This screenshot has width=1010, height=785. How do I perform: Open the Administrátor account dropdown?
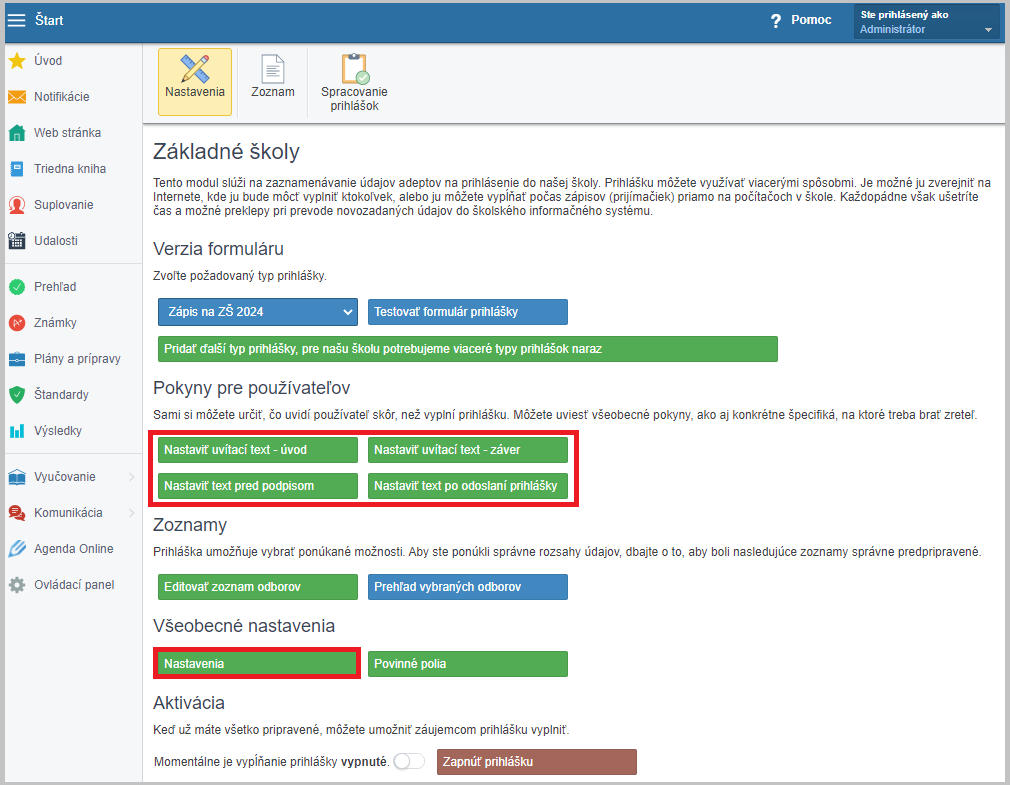coord(927,21)
